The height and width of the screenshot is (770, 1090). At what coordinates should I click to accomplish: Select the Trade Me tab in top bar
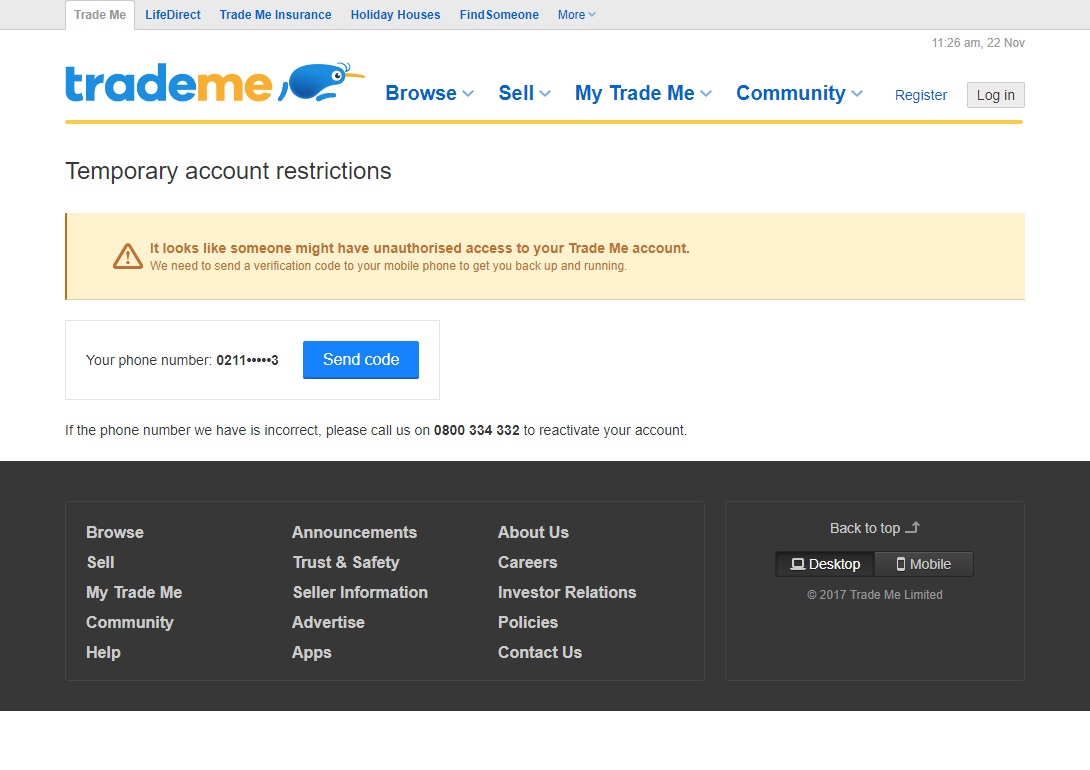click(100, 15)
